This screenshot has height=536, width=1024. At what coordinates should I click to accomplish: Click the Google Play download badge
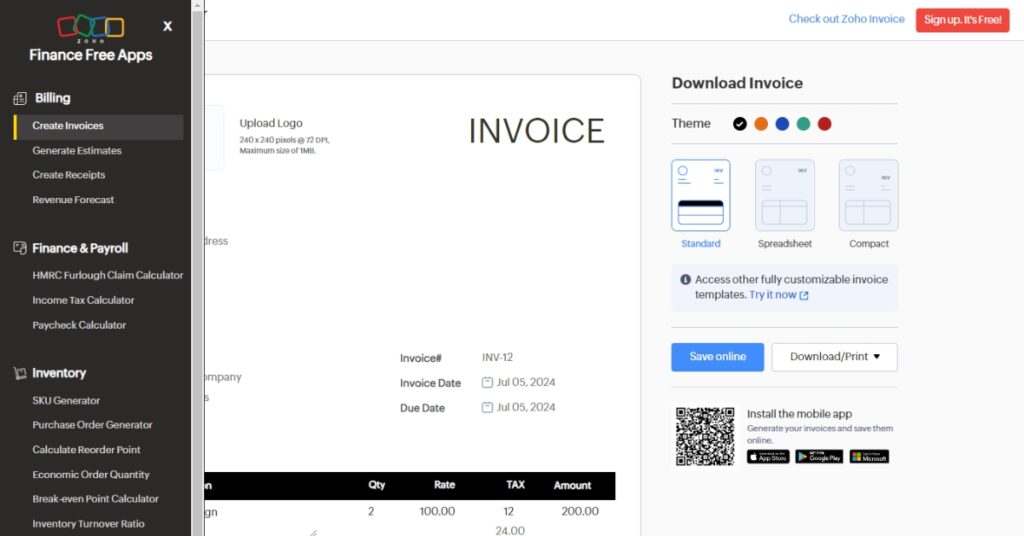[x=818, y=457]
